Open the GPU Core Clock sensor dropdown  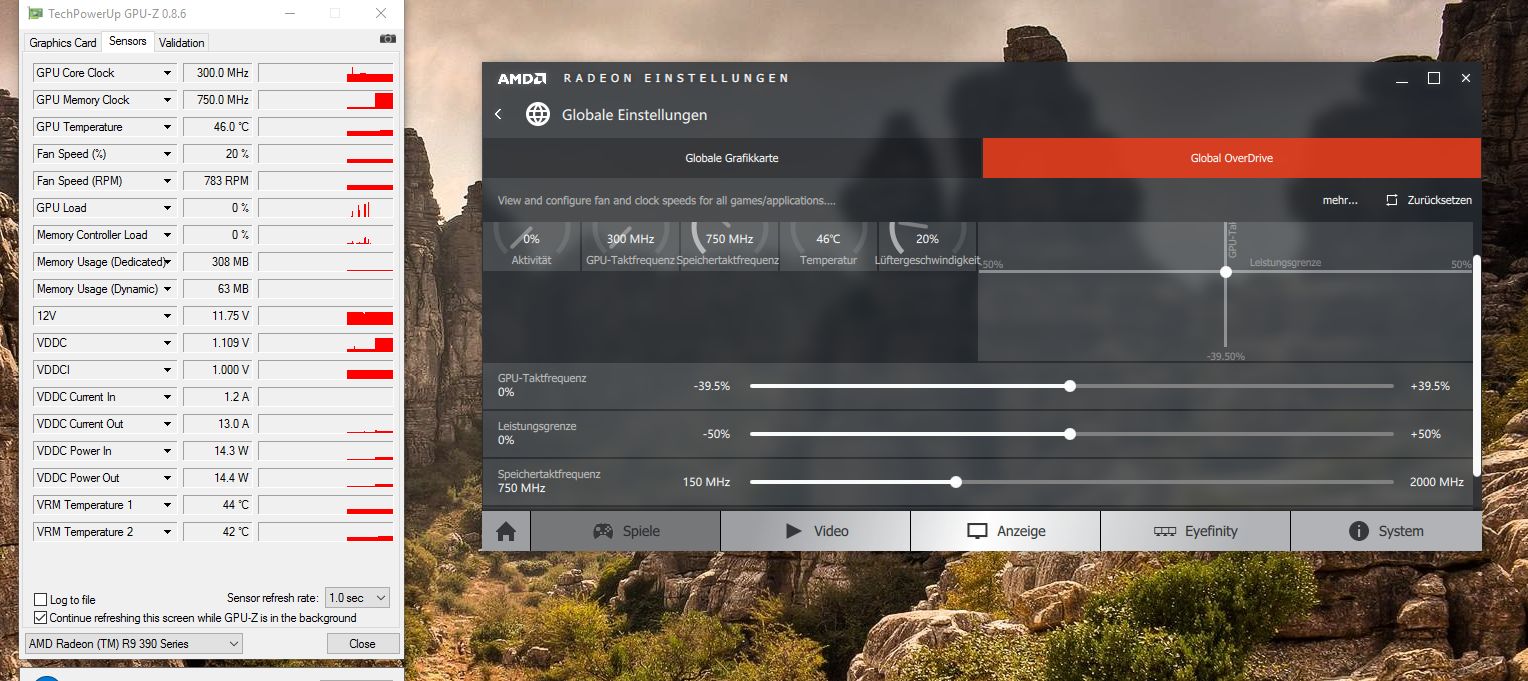point(168,73)
